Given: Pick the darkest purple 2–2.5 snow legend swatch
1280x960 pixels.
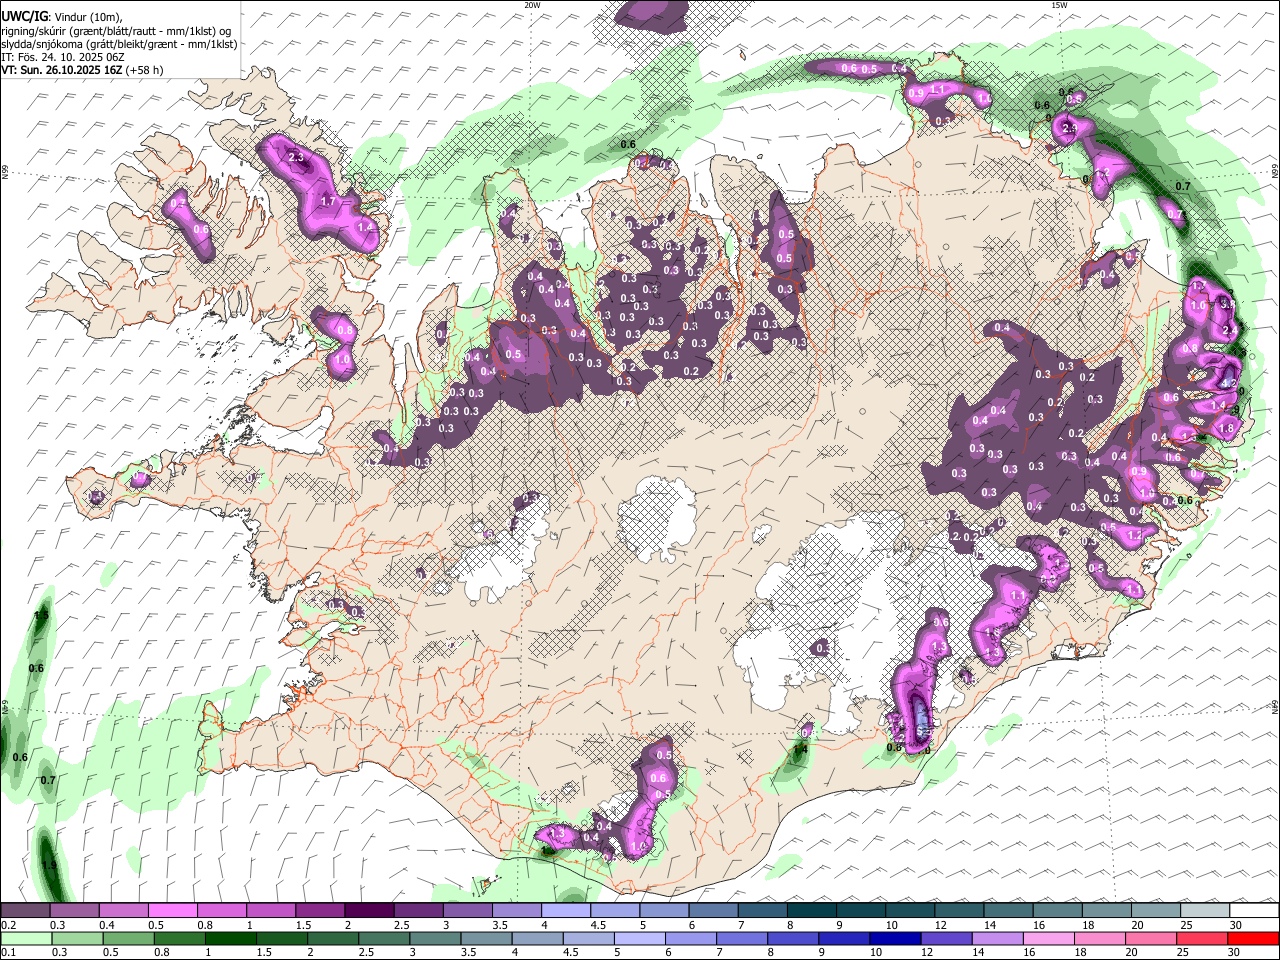Looking at the screenshot, I should click(x=369, y=911).
